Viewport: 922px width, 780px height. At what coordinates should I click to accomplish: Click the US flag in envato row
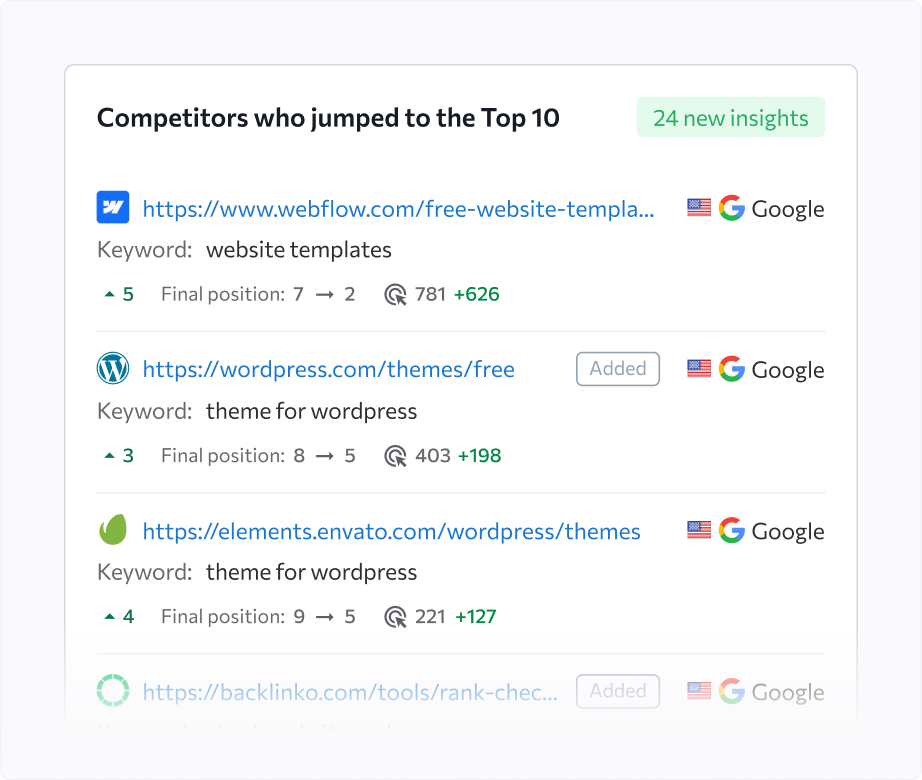pos(699,530)
